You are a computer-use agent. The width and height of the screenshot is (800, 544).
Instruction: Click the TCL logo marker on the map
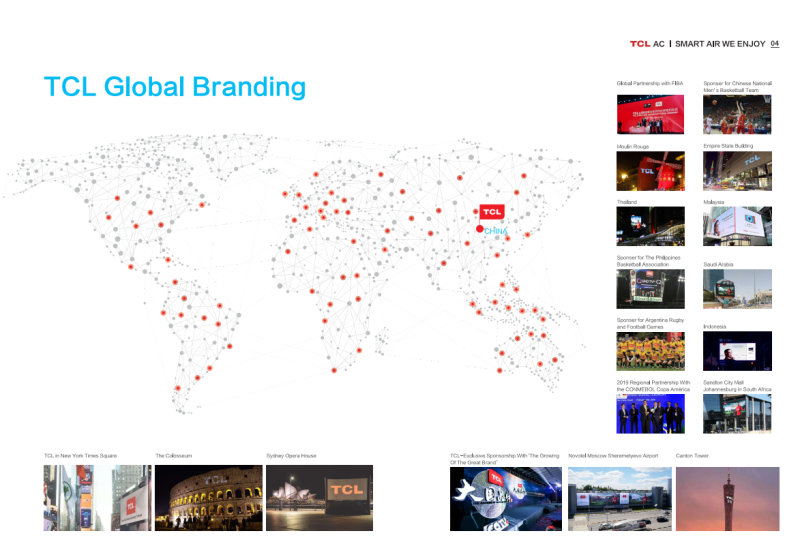tap(491, 212)
